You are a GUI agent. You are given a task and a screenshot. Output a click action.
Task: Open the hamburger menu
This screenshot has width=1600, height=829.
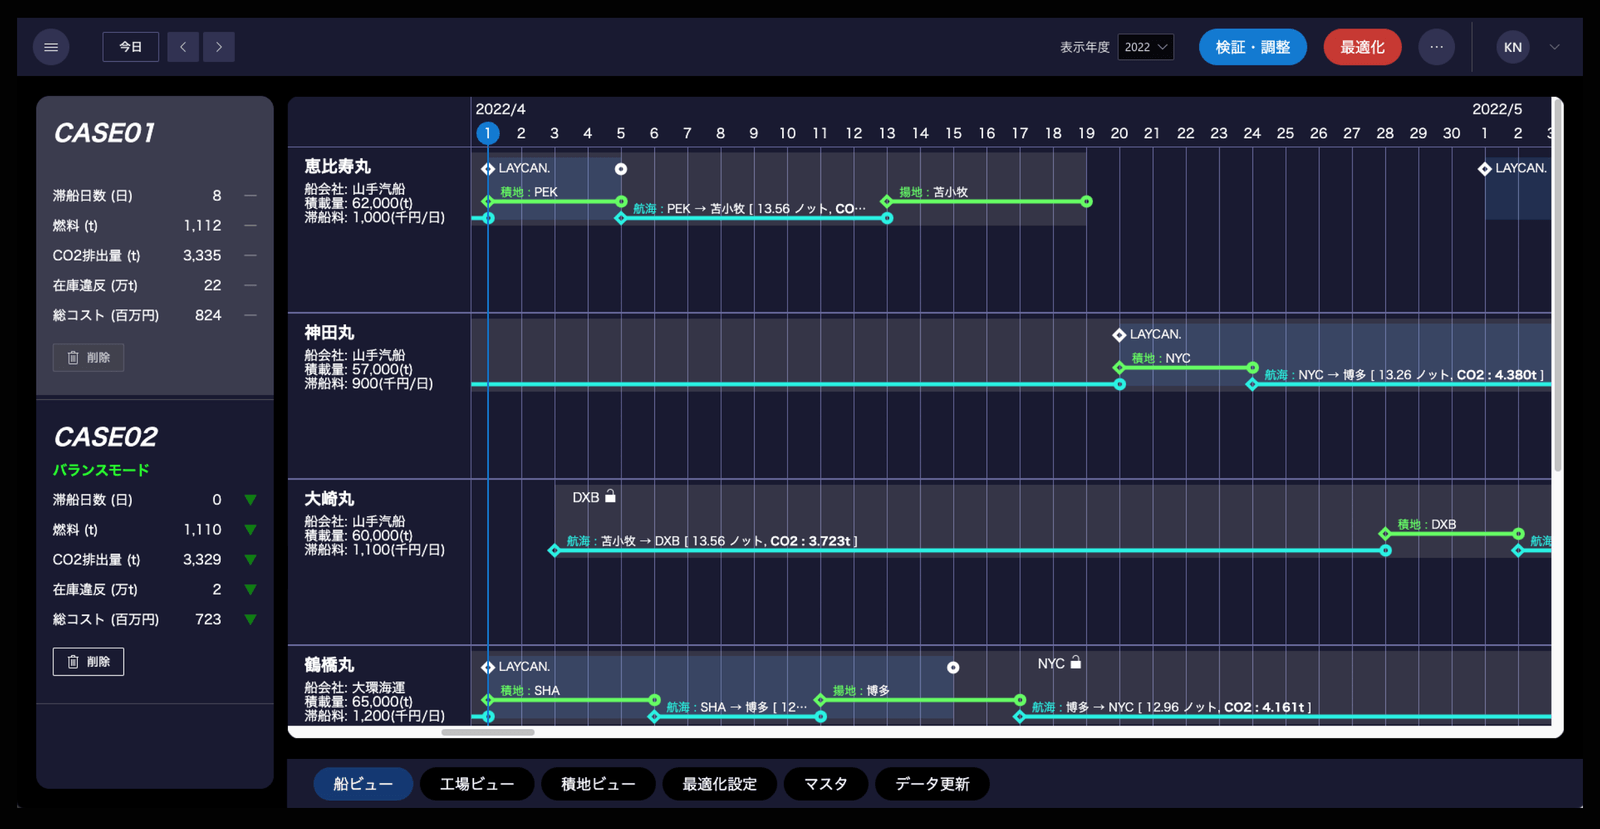coord(51,47)
